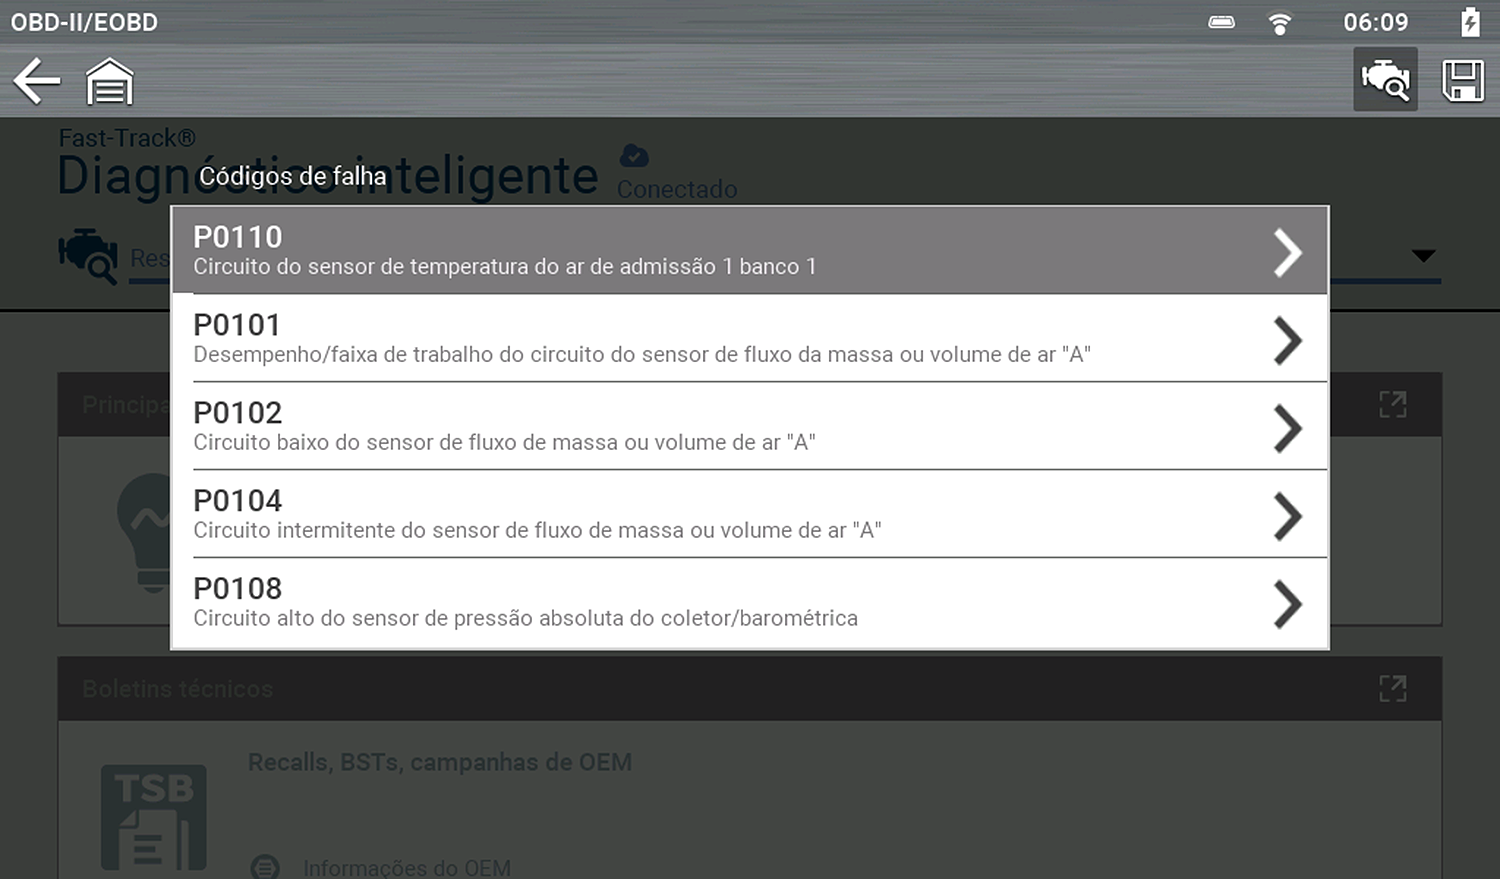Click the cloud connected status icon
Viewport: 1500px width, 879px height.
(634, 156)
